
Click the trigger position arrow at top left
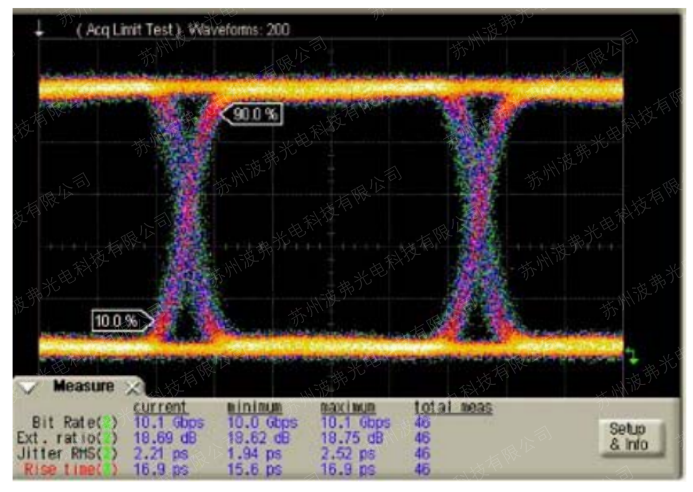(x=39, y=30)
